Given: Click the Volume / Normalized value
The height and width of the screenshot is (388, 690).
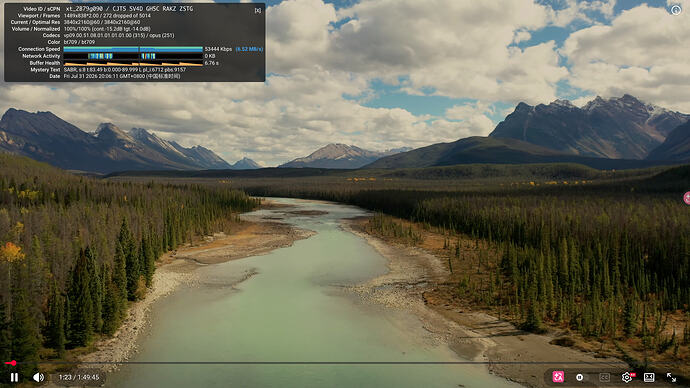Looking at the screenshot, I should [x=107, y=29].
